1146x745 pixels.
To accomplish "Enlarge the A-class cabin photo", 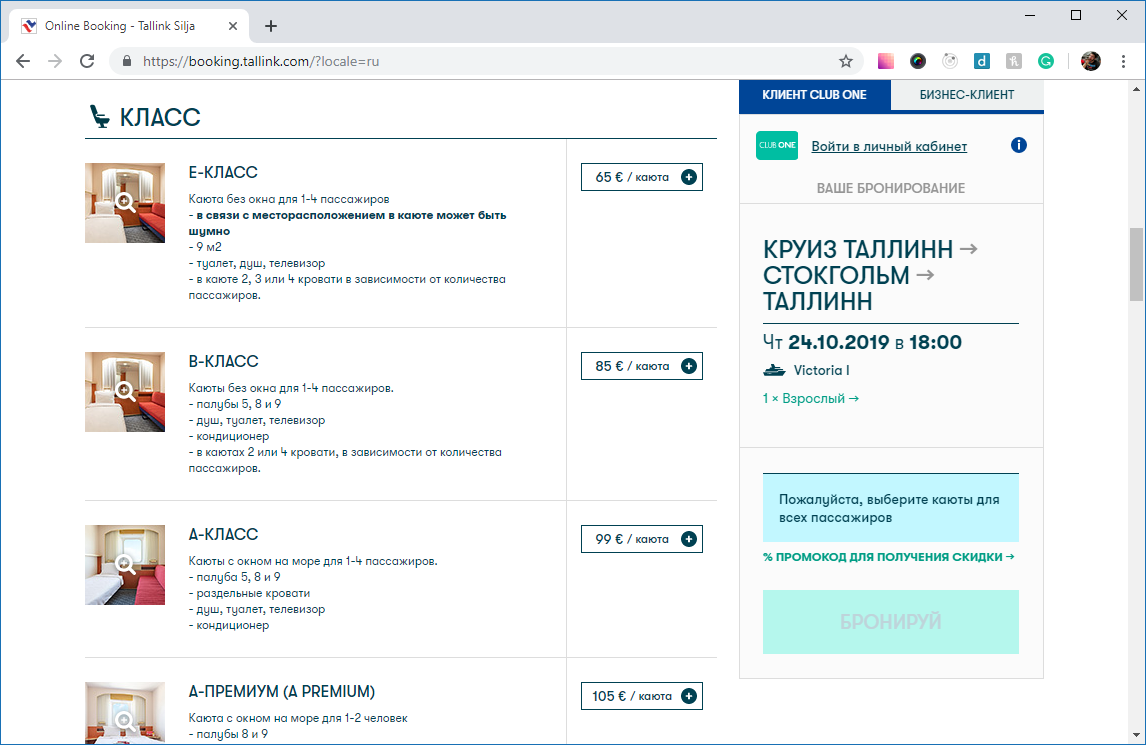I will point(125,564).
